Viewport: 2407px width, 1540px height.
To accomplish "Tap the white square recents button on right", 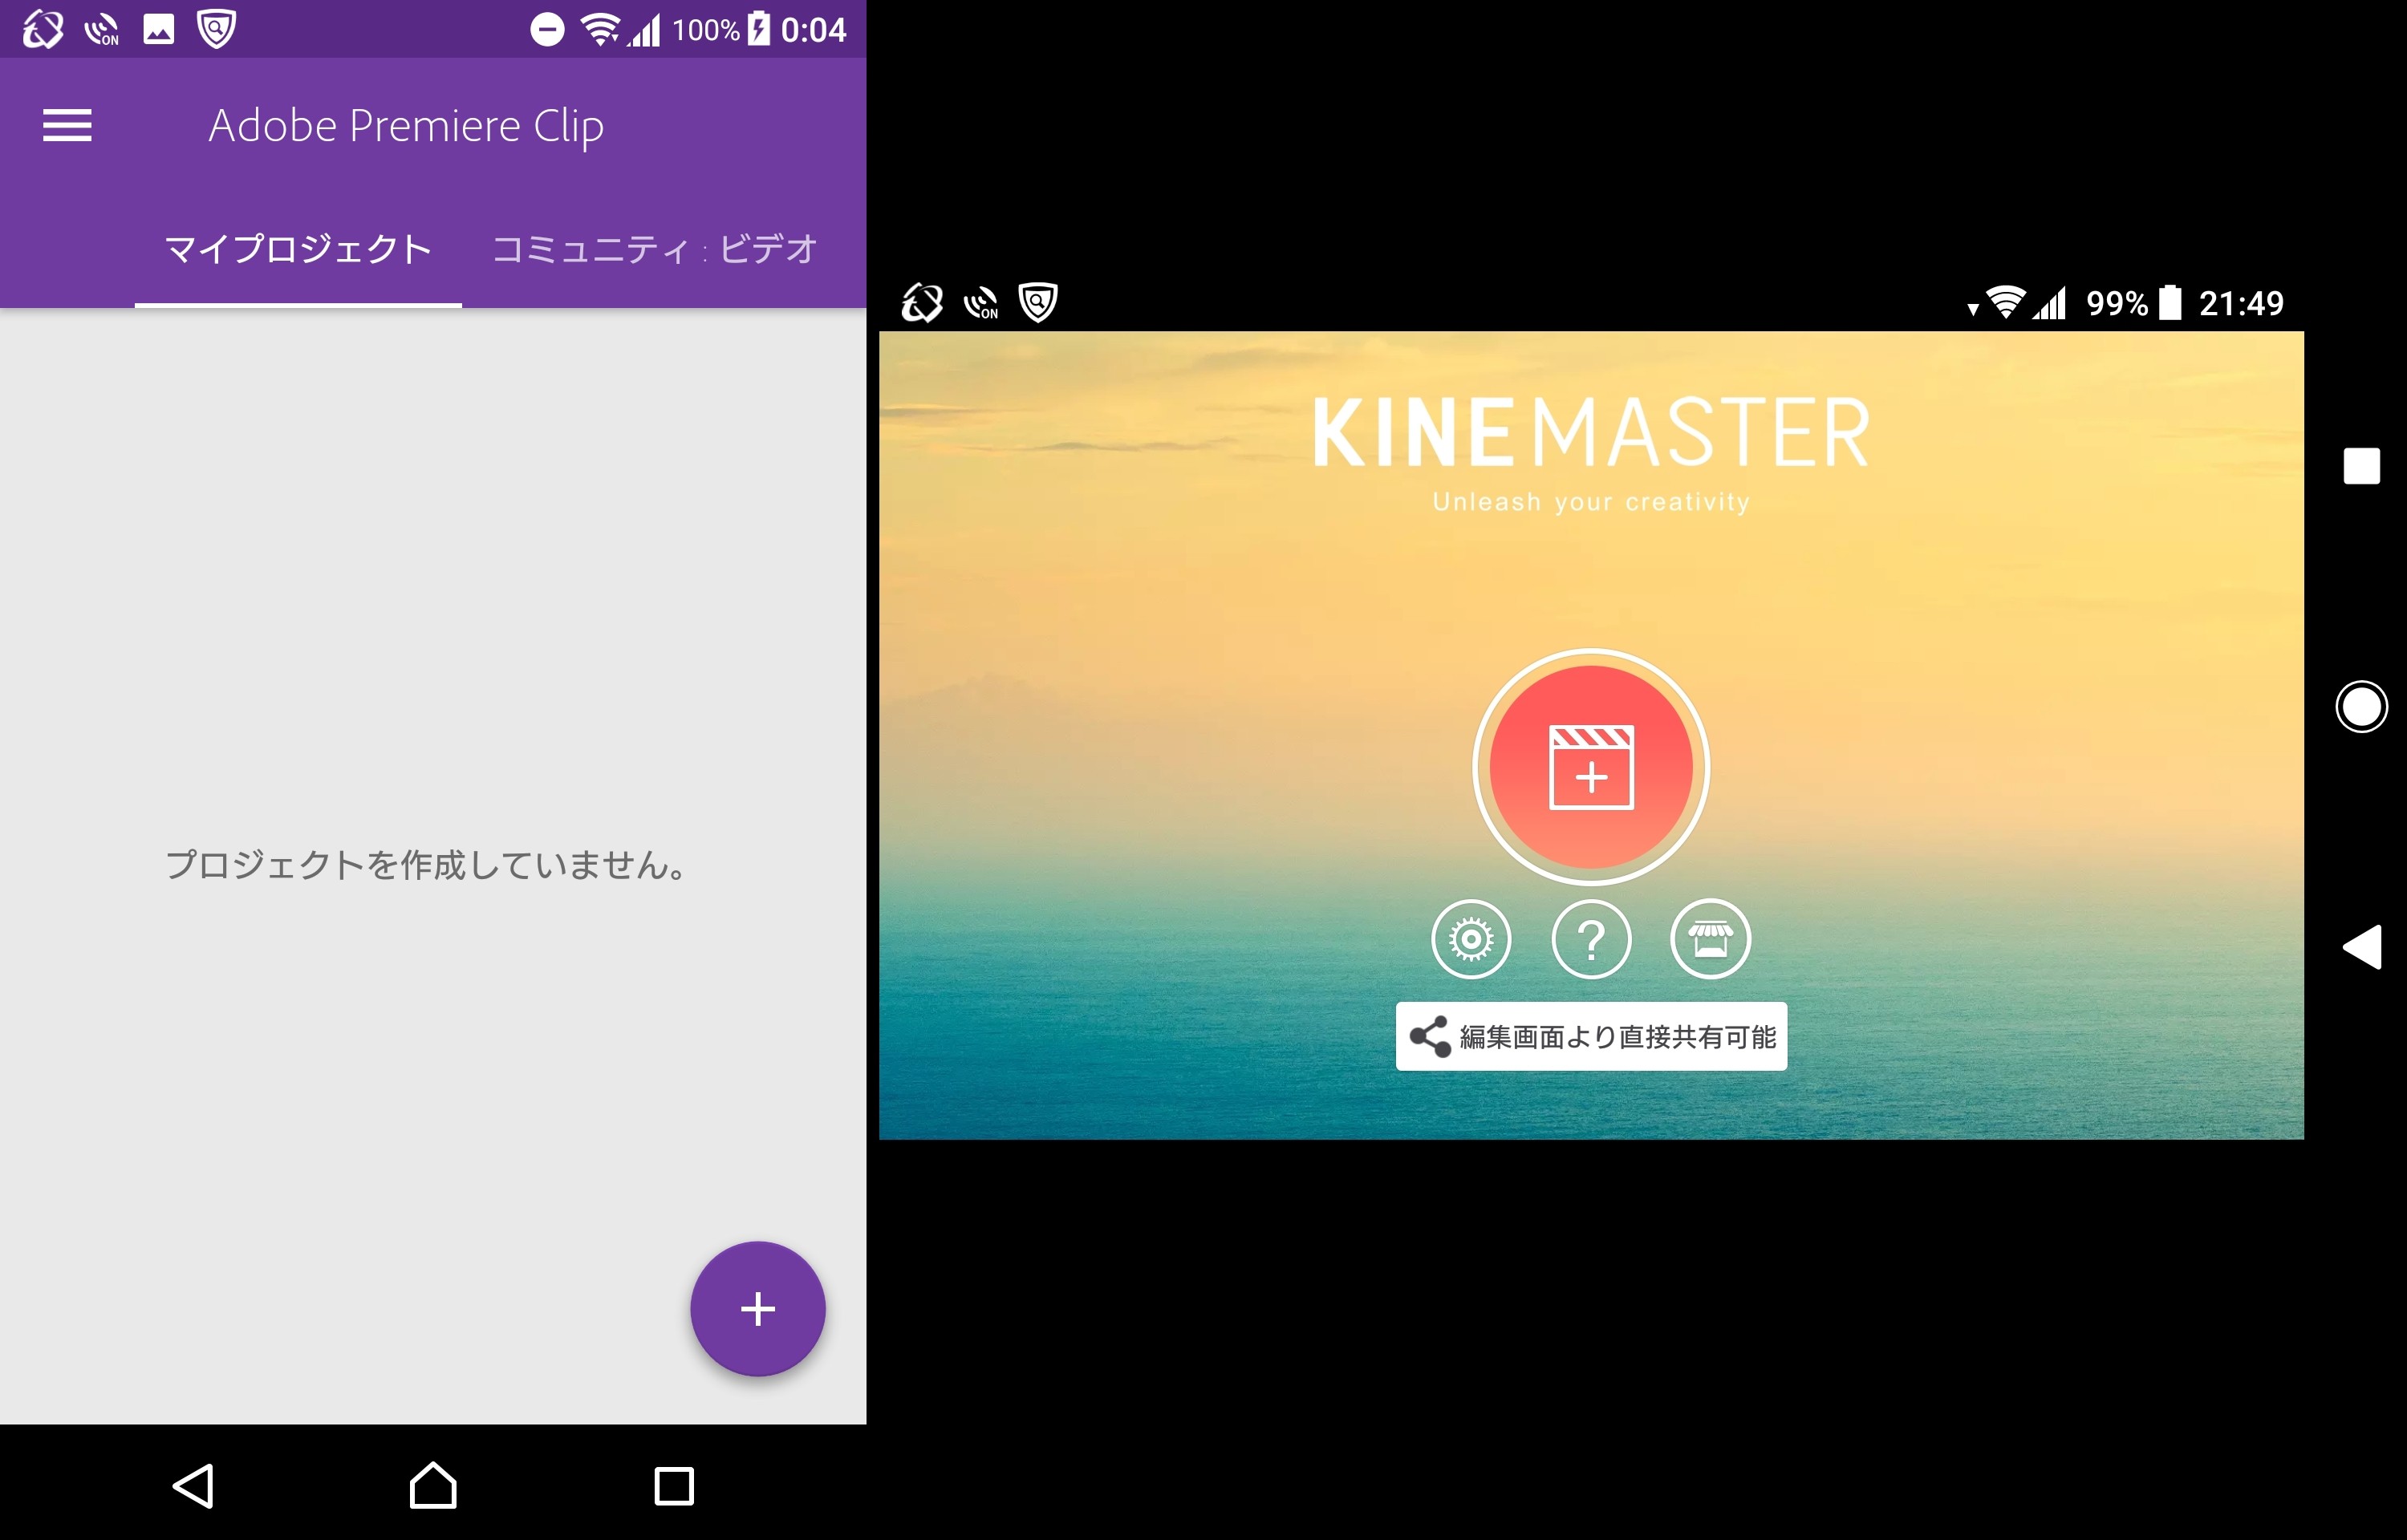I will (2361, 466).
